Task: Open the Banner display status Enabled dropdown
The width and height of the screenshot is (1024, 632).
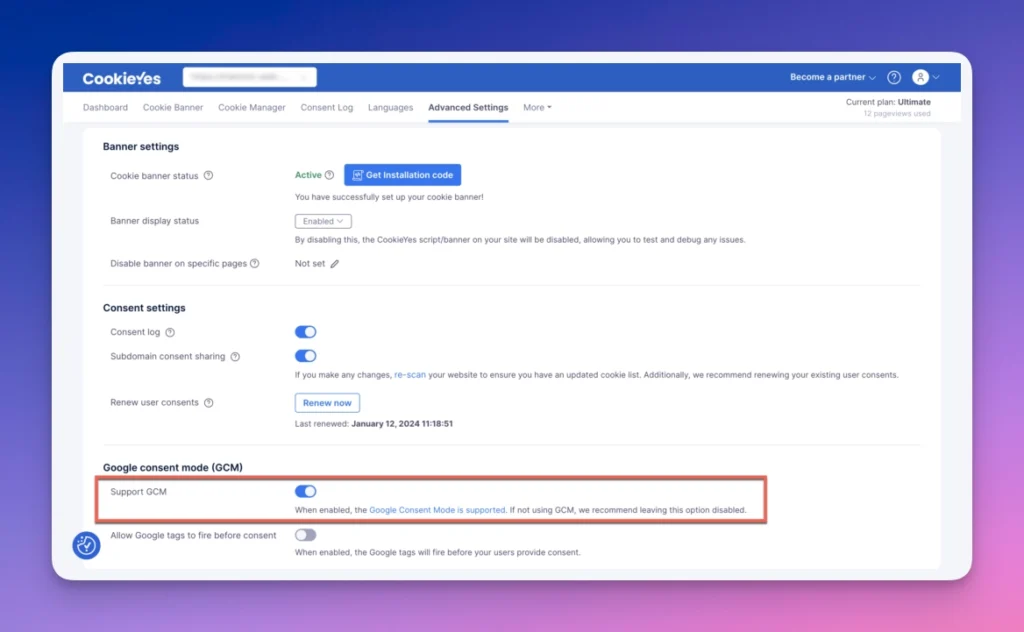Action: pyautogui.click(x=323, y=221)
